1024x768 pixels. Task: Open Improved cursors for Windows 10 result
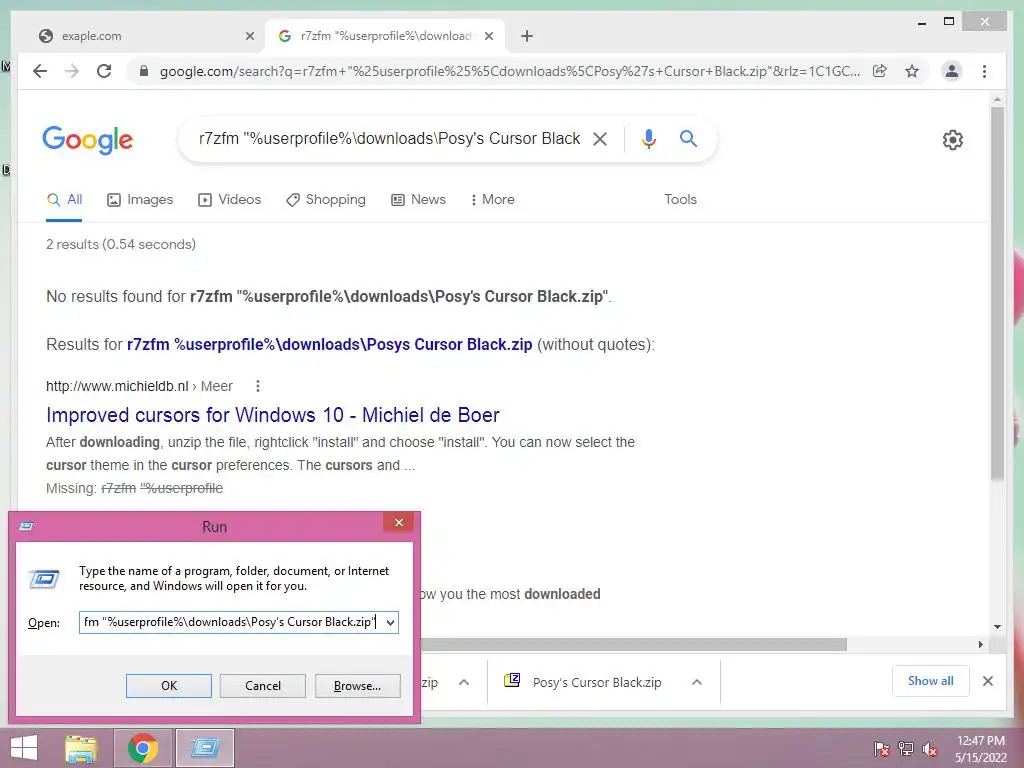[272, 415]
